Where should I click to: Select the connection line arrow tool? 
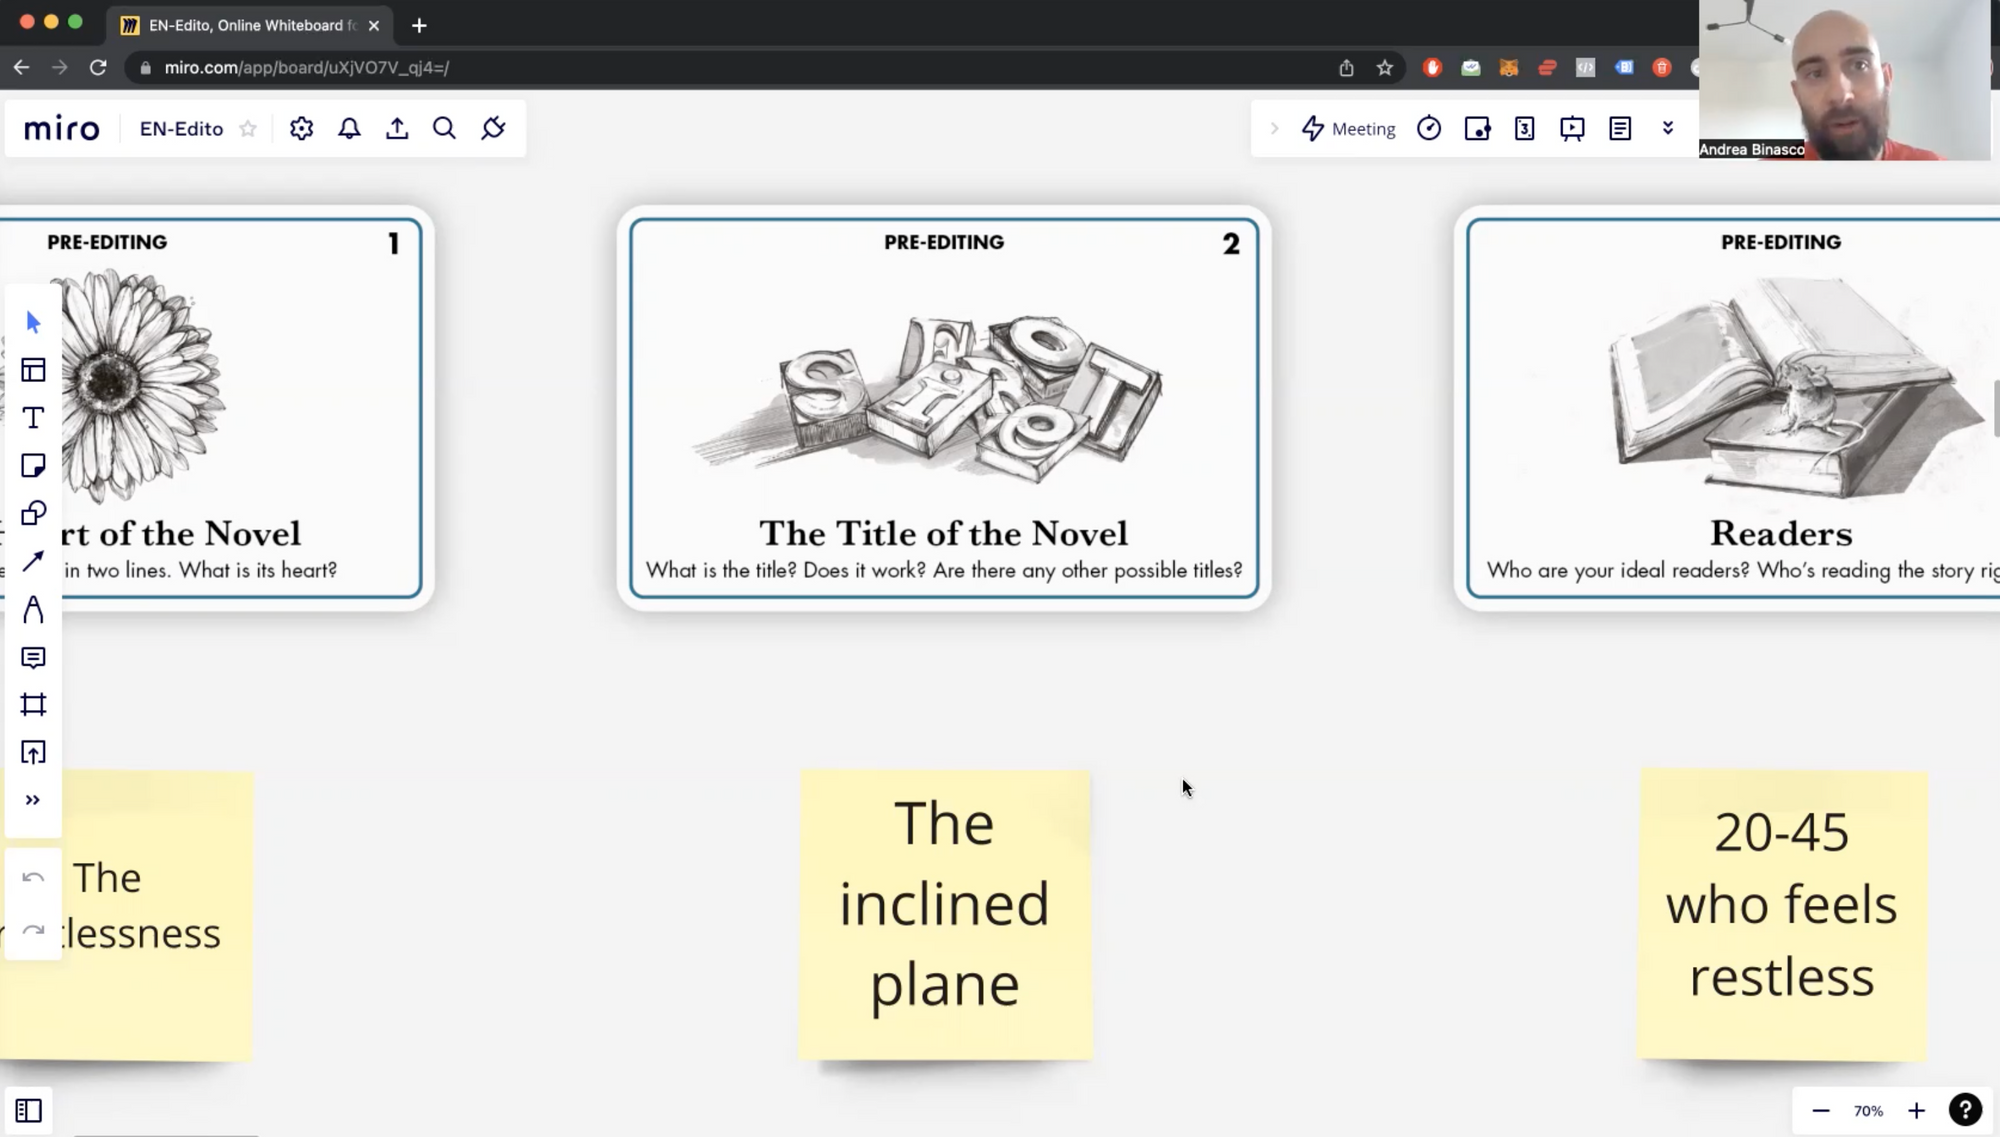[33, 561]
